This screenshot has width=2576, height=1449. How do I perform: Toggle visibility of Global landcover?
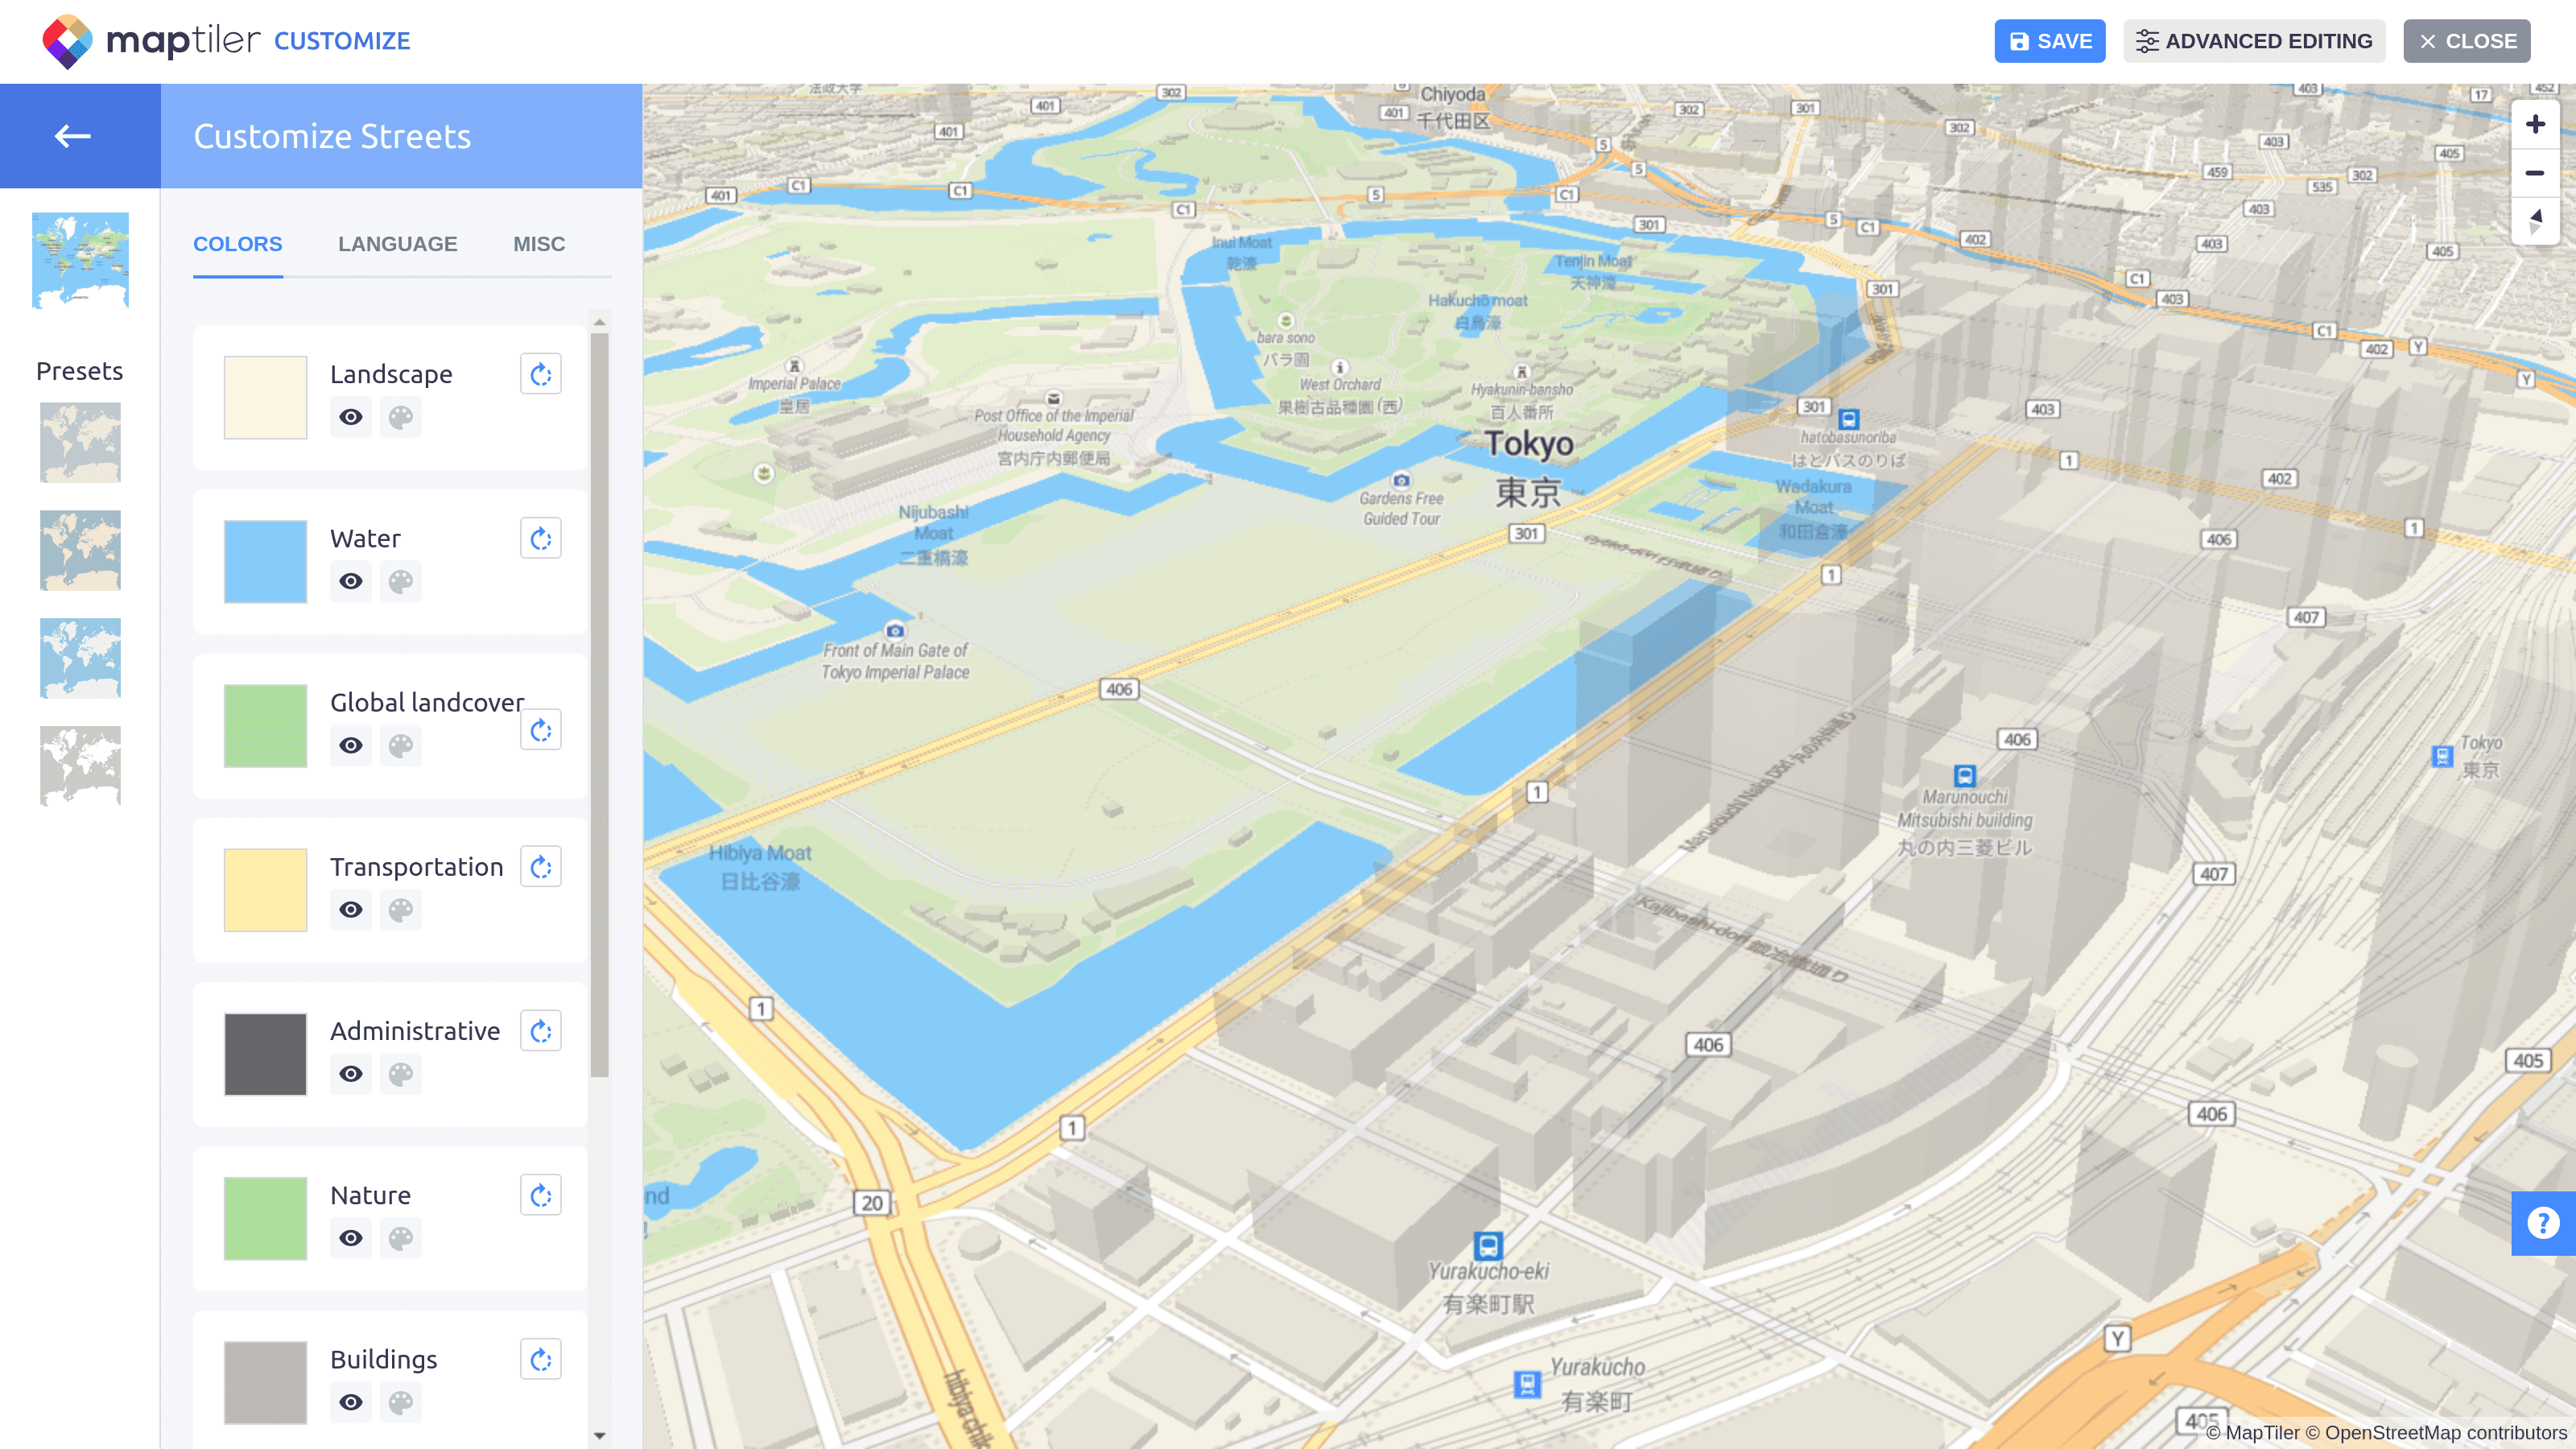point(350,745)
